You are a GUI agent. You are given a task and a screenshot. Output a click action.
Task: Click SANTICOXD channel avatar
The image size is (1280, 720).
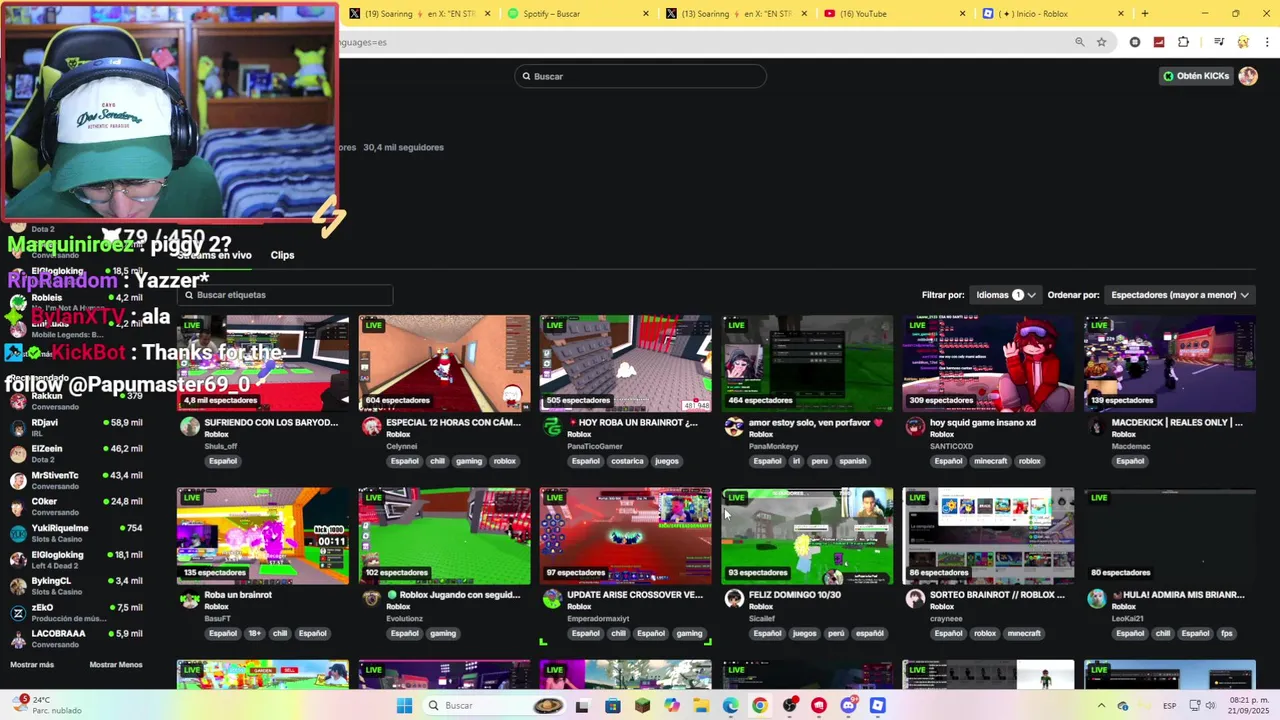click(915, 427)
